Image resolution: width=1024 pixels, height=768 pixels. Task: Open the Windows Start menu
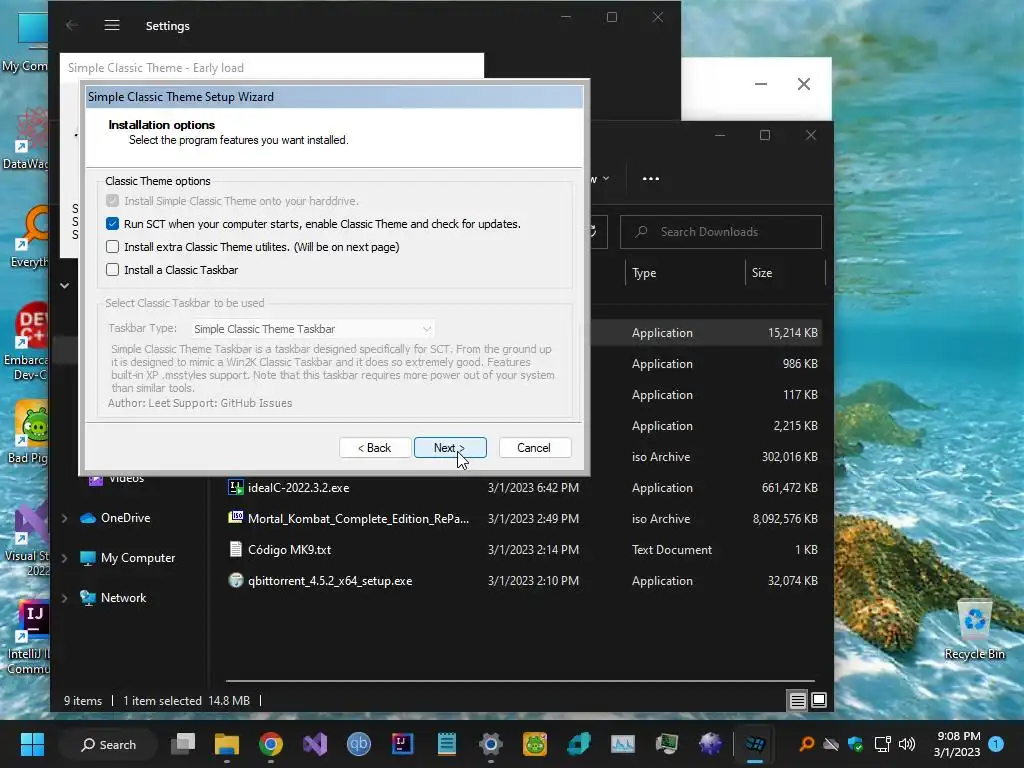tap(32, 744)
